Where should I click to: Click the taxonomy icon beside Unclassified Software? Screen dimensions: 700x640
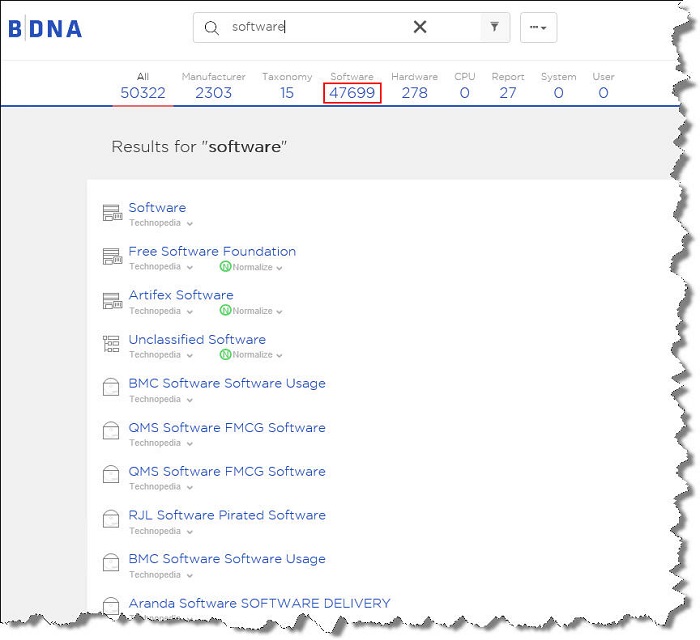[111, 344]
